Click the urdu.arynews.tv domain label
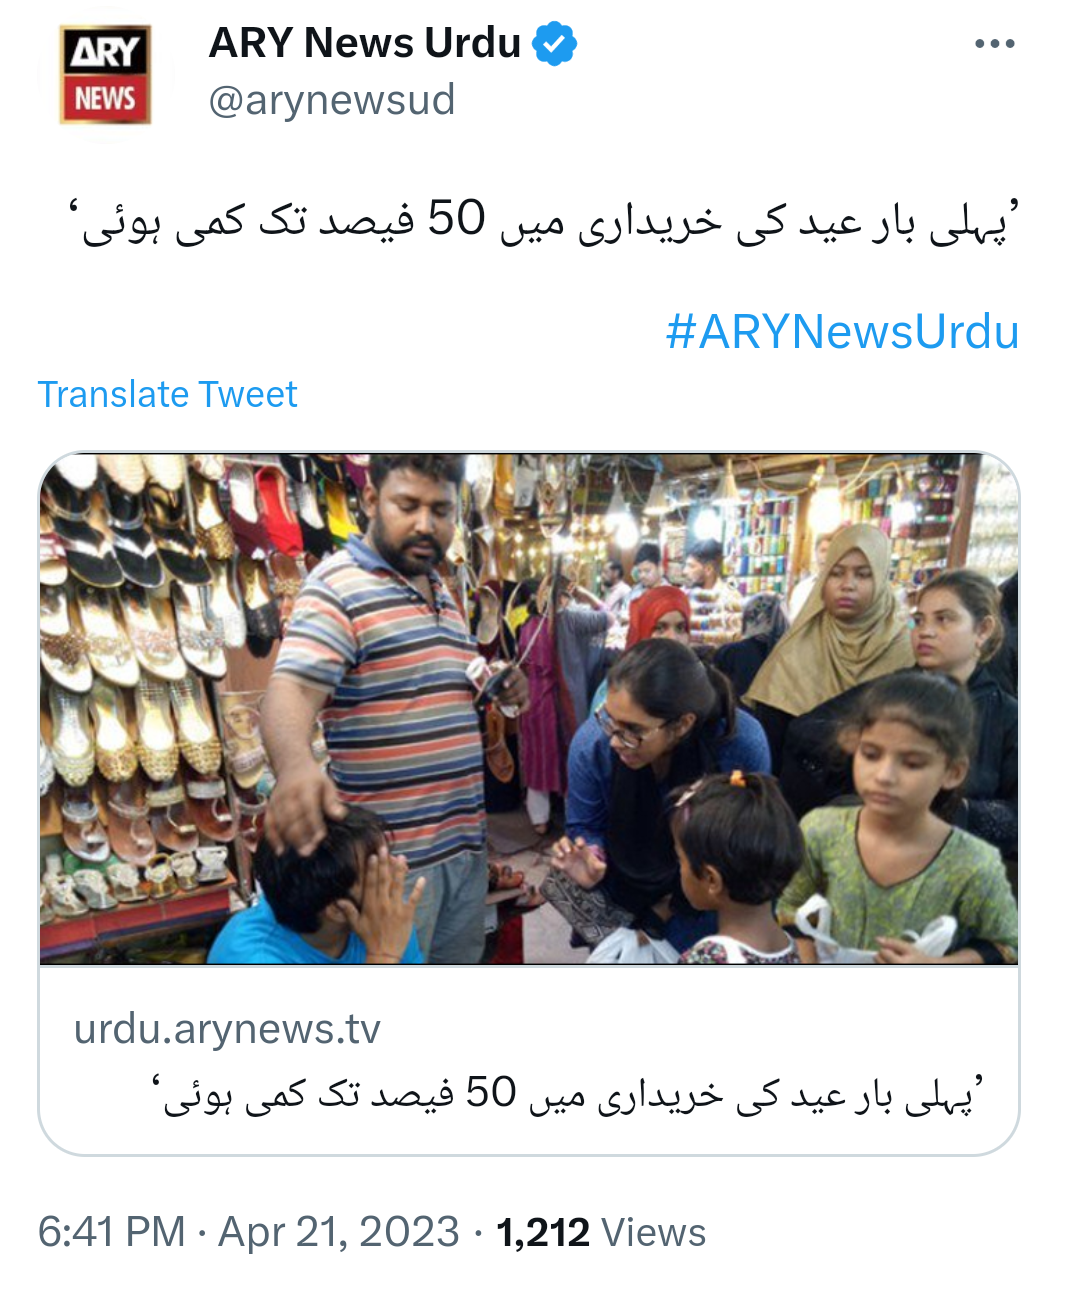Screen dimensions: 1069x1291 coord(227,1028)
